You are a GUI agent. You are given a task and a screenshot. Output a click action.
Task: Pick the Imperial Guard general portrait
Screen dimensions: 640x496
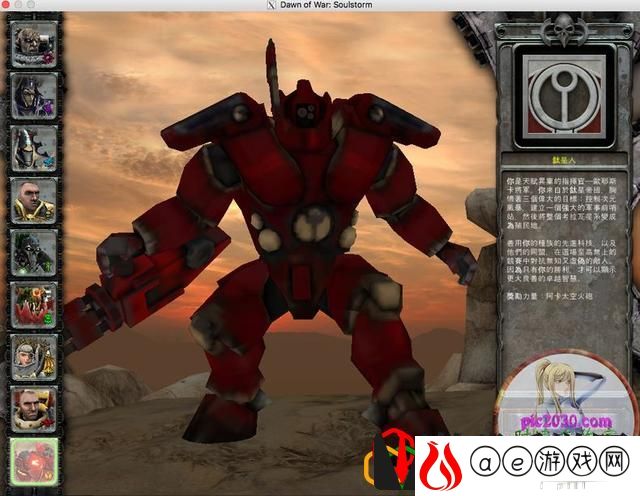pos(34,200)
